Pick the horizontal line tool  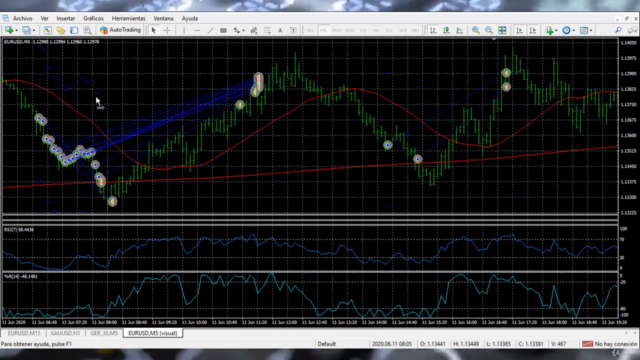coord(197,30)
